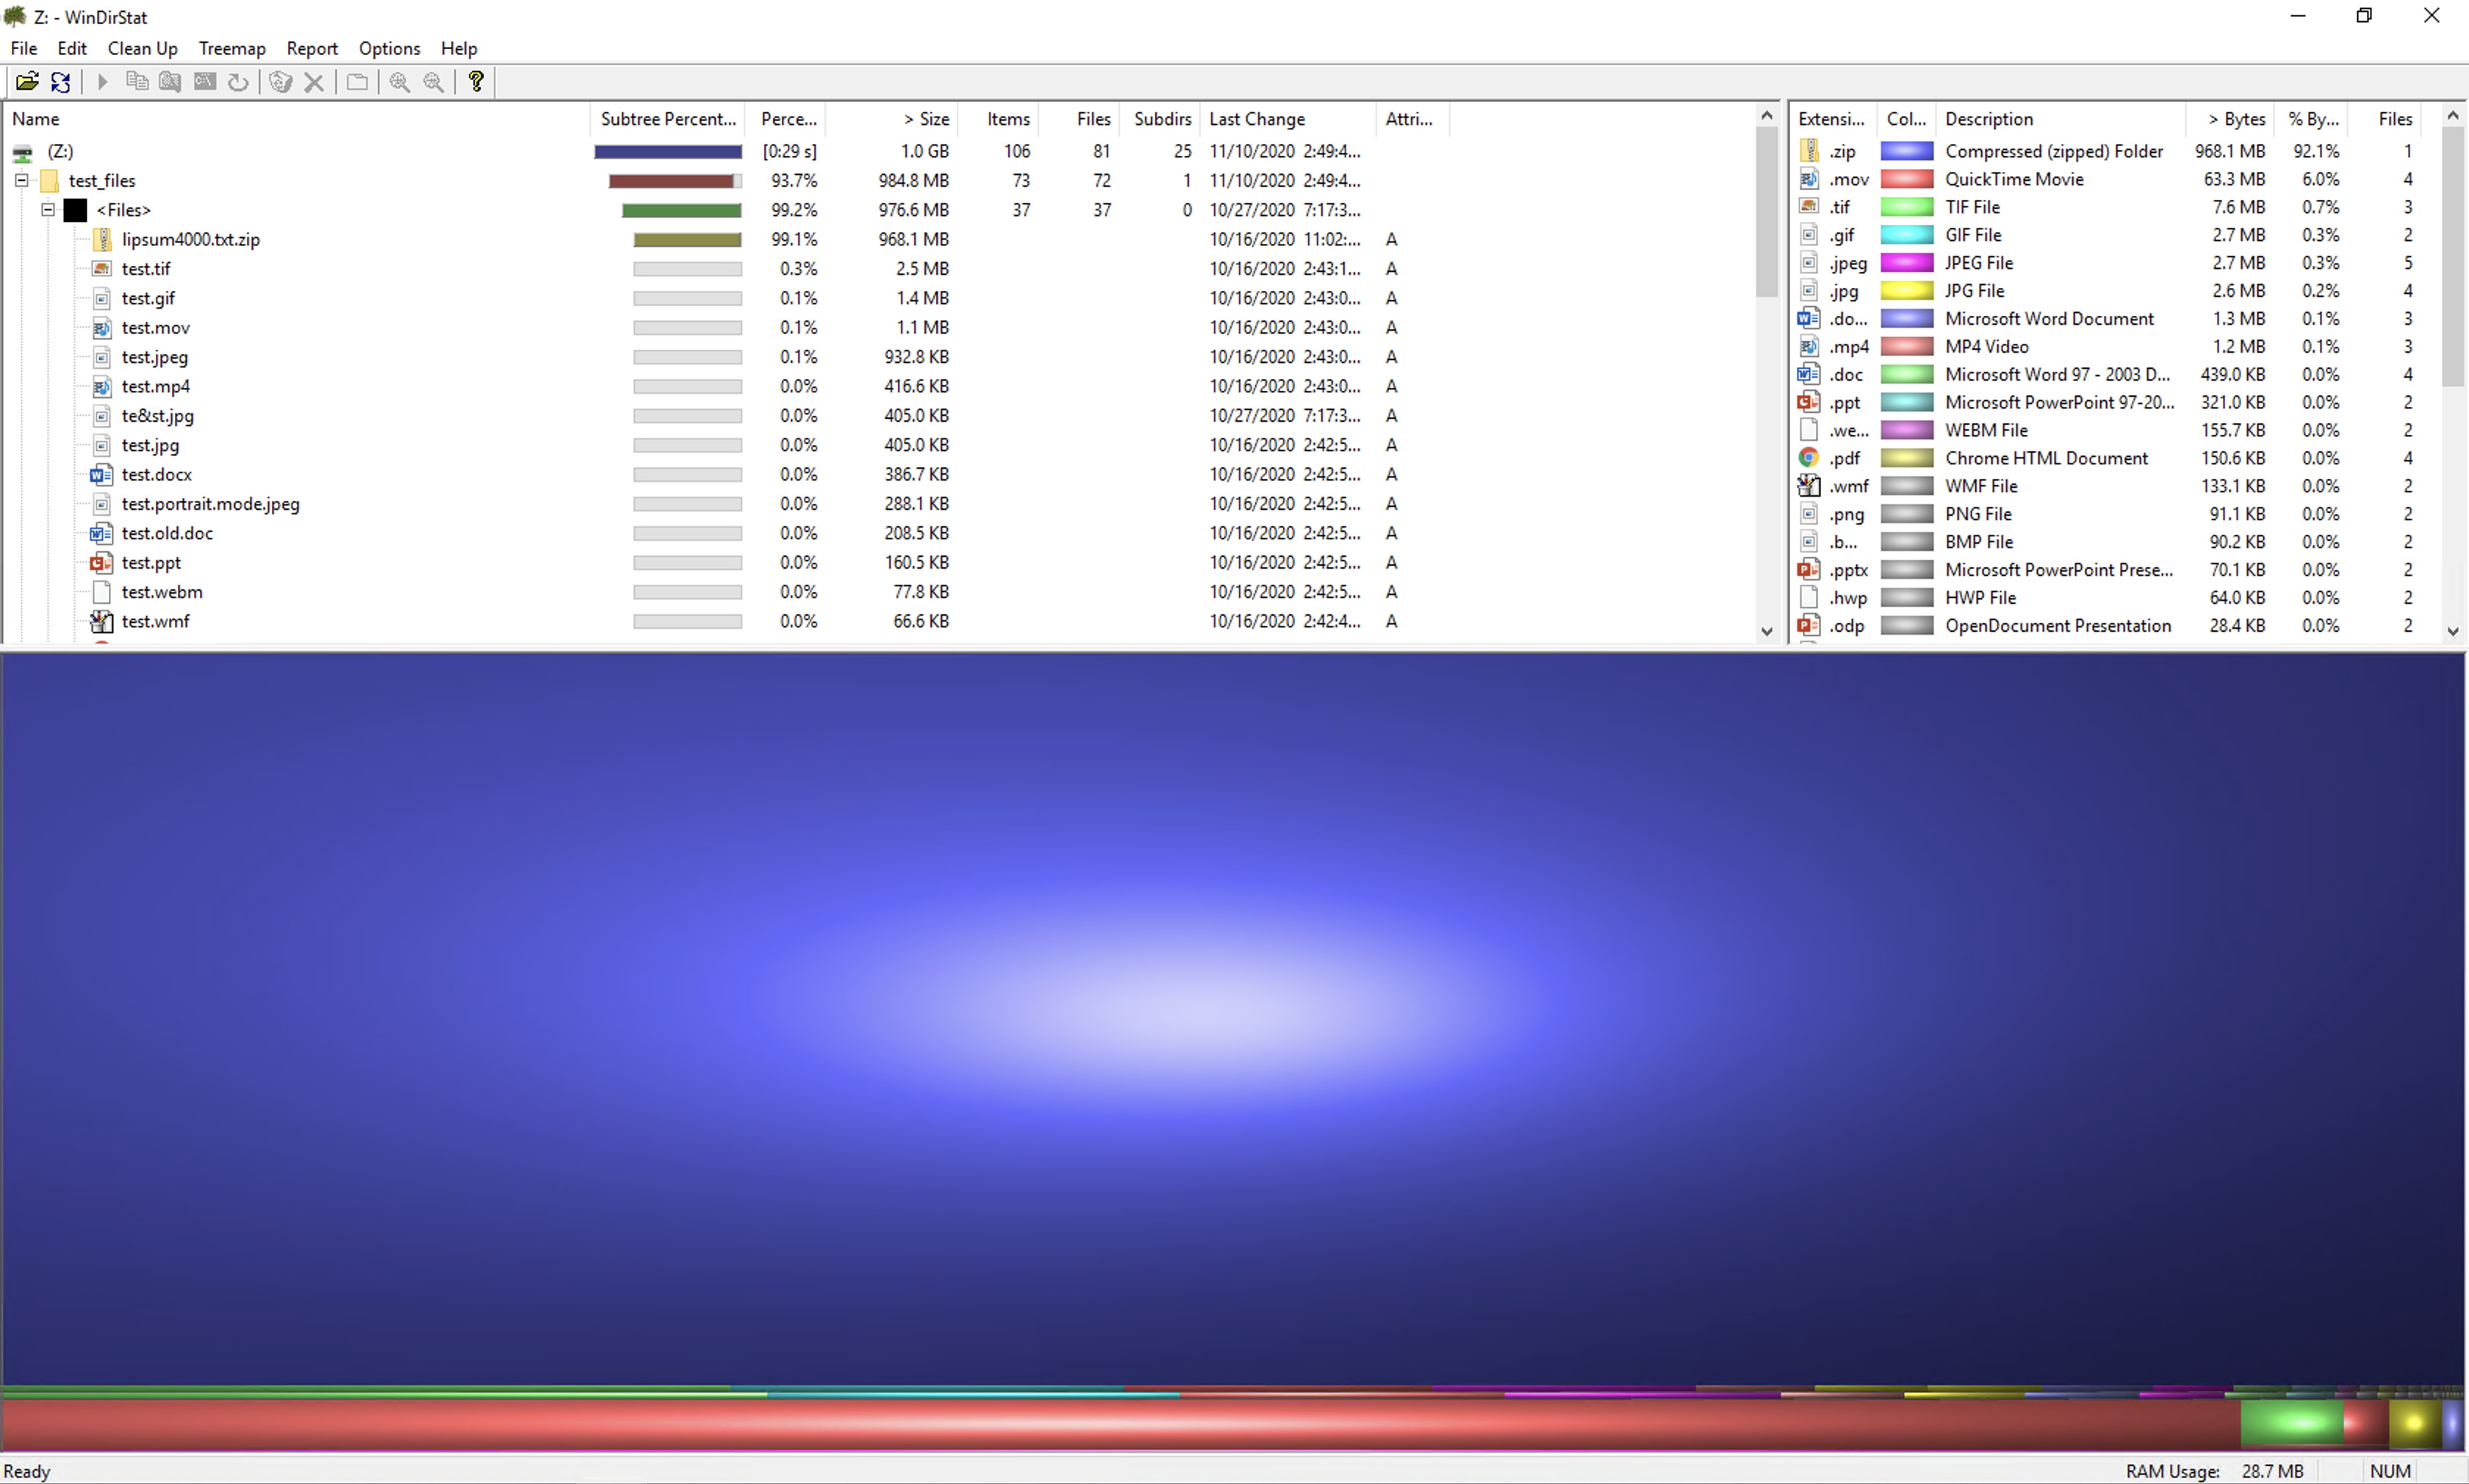The height and width of the screenshot is (1484, 2469).
Task: Collapse the test_files tree node
Action: [x=21, y=181]
